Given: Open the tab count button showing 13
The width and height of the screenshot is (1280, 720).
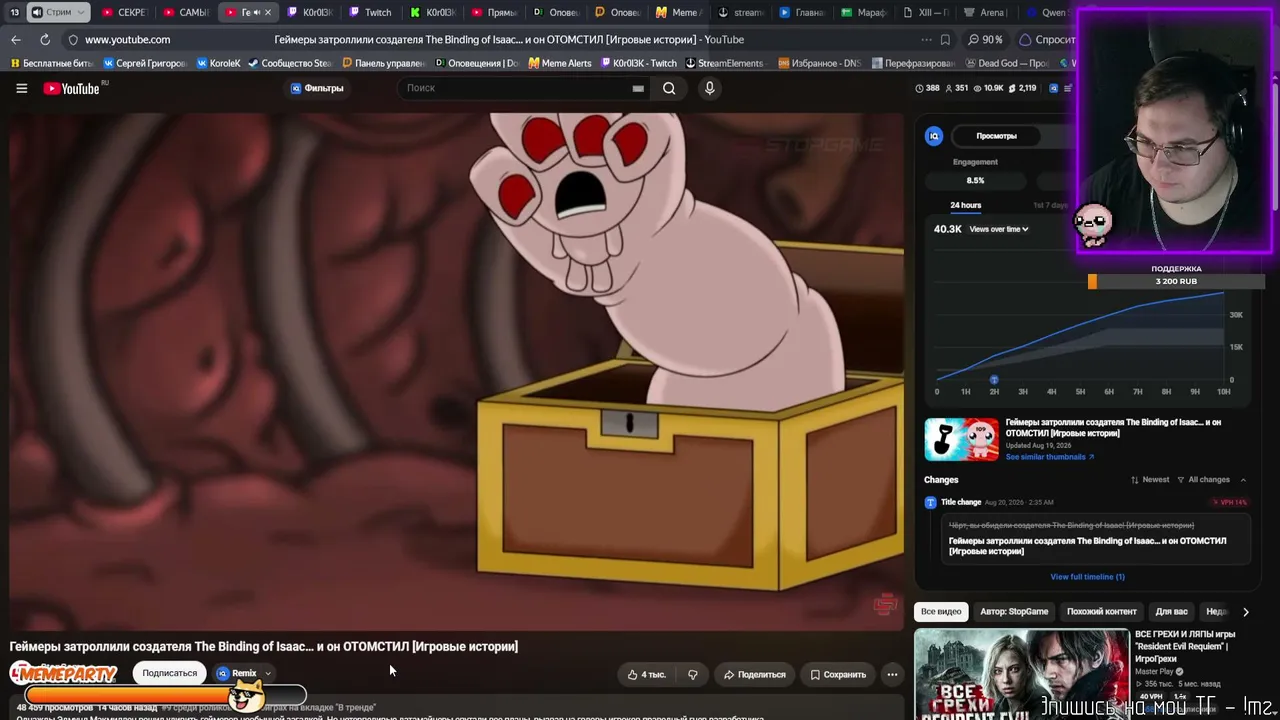Looking at the screenshot, I should (15, 12).
